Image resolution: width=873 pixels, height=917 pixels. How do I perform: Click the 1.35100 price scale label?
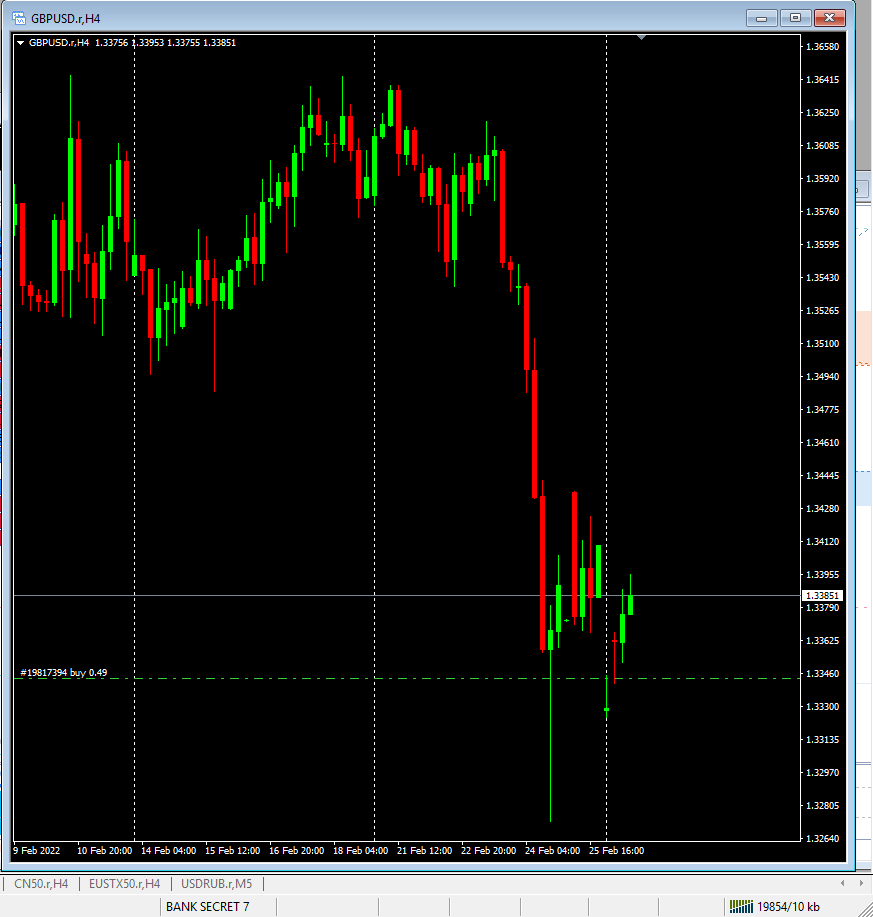[822, 344]
